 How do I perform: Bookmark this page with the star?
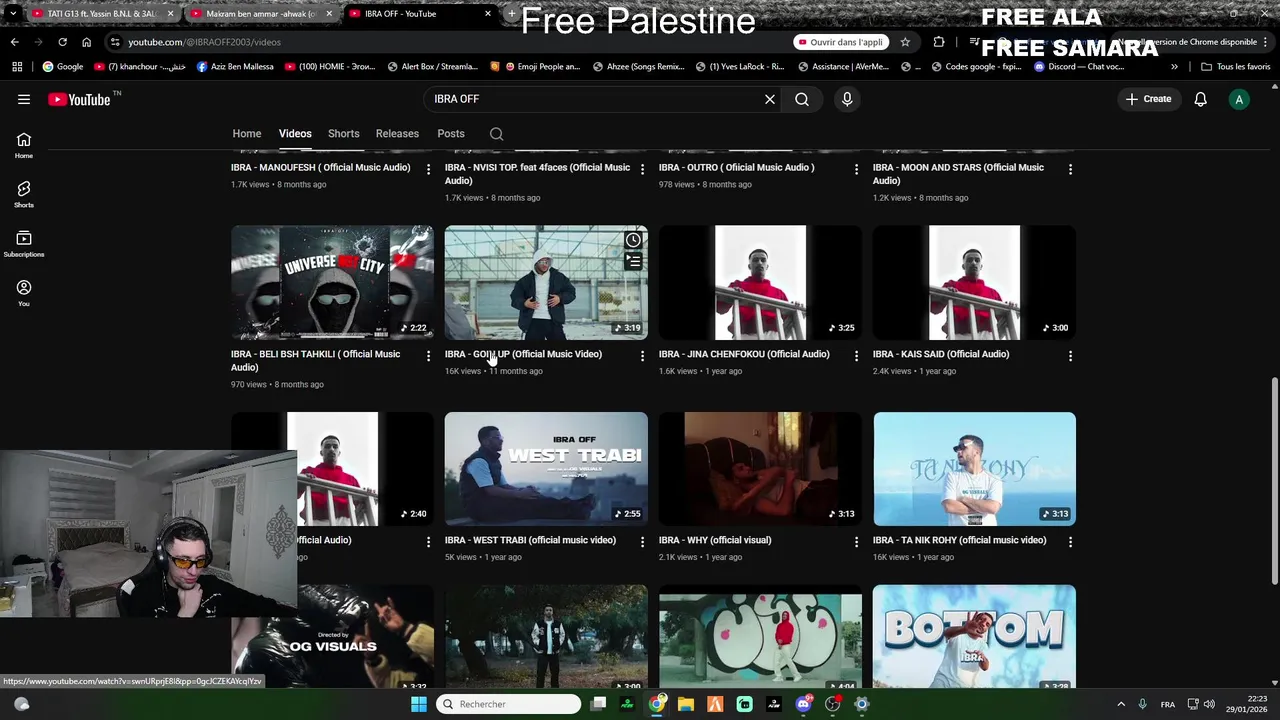(x=905, y=42)
